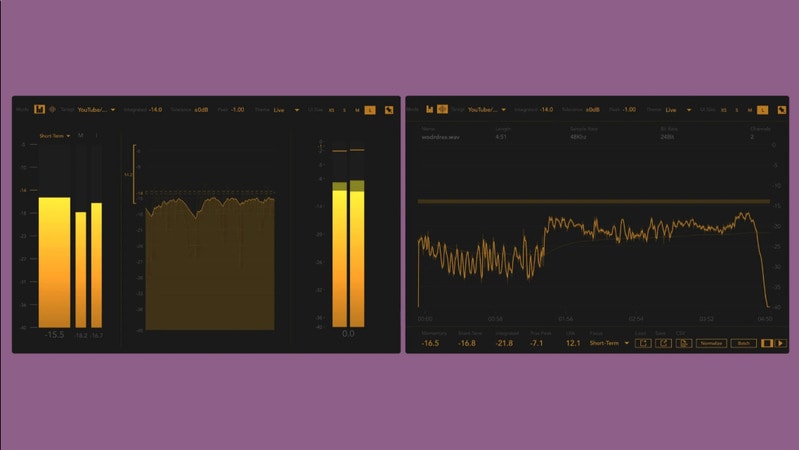The height and width of the screenshot is (450, 799).
Task: Click tolerance ±0dB value in left window
Action: pos(201,109)
